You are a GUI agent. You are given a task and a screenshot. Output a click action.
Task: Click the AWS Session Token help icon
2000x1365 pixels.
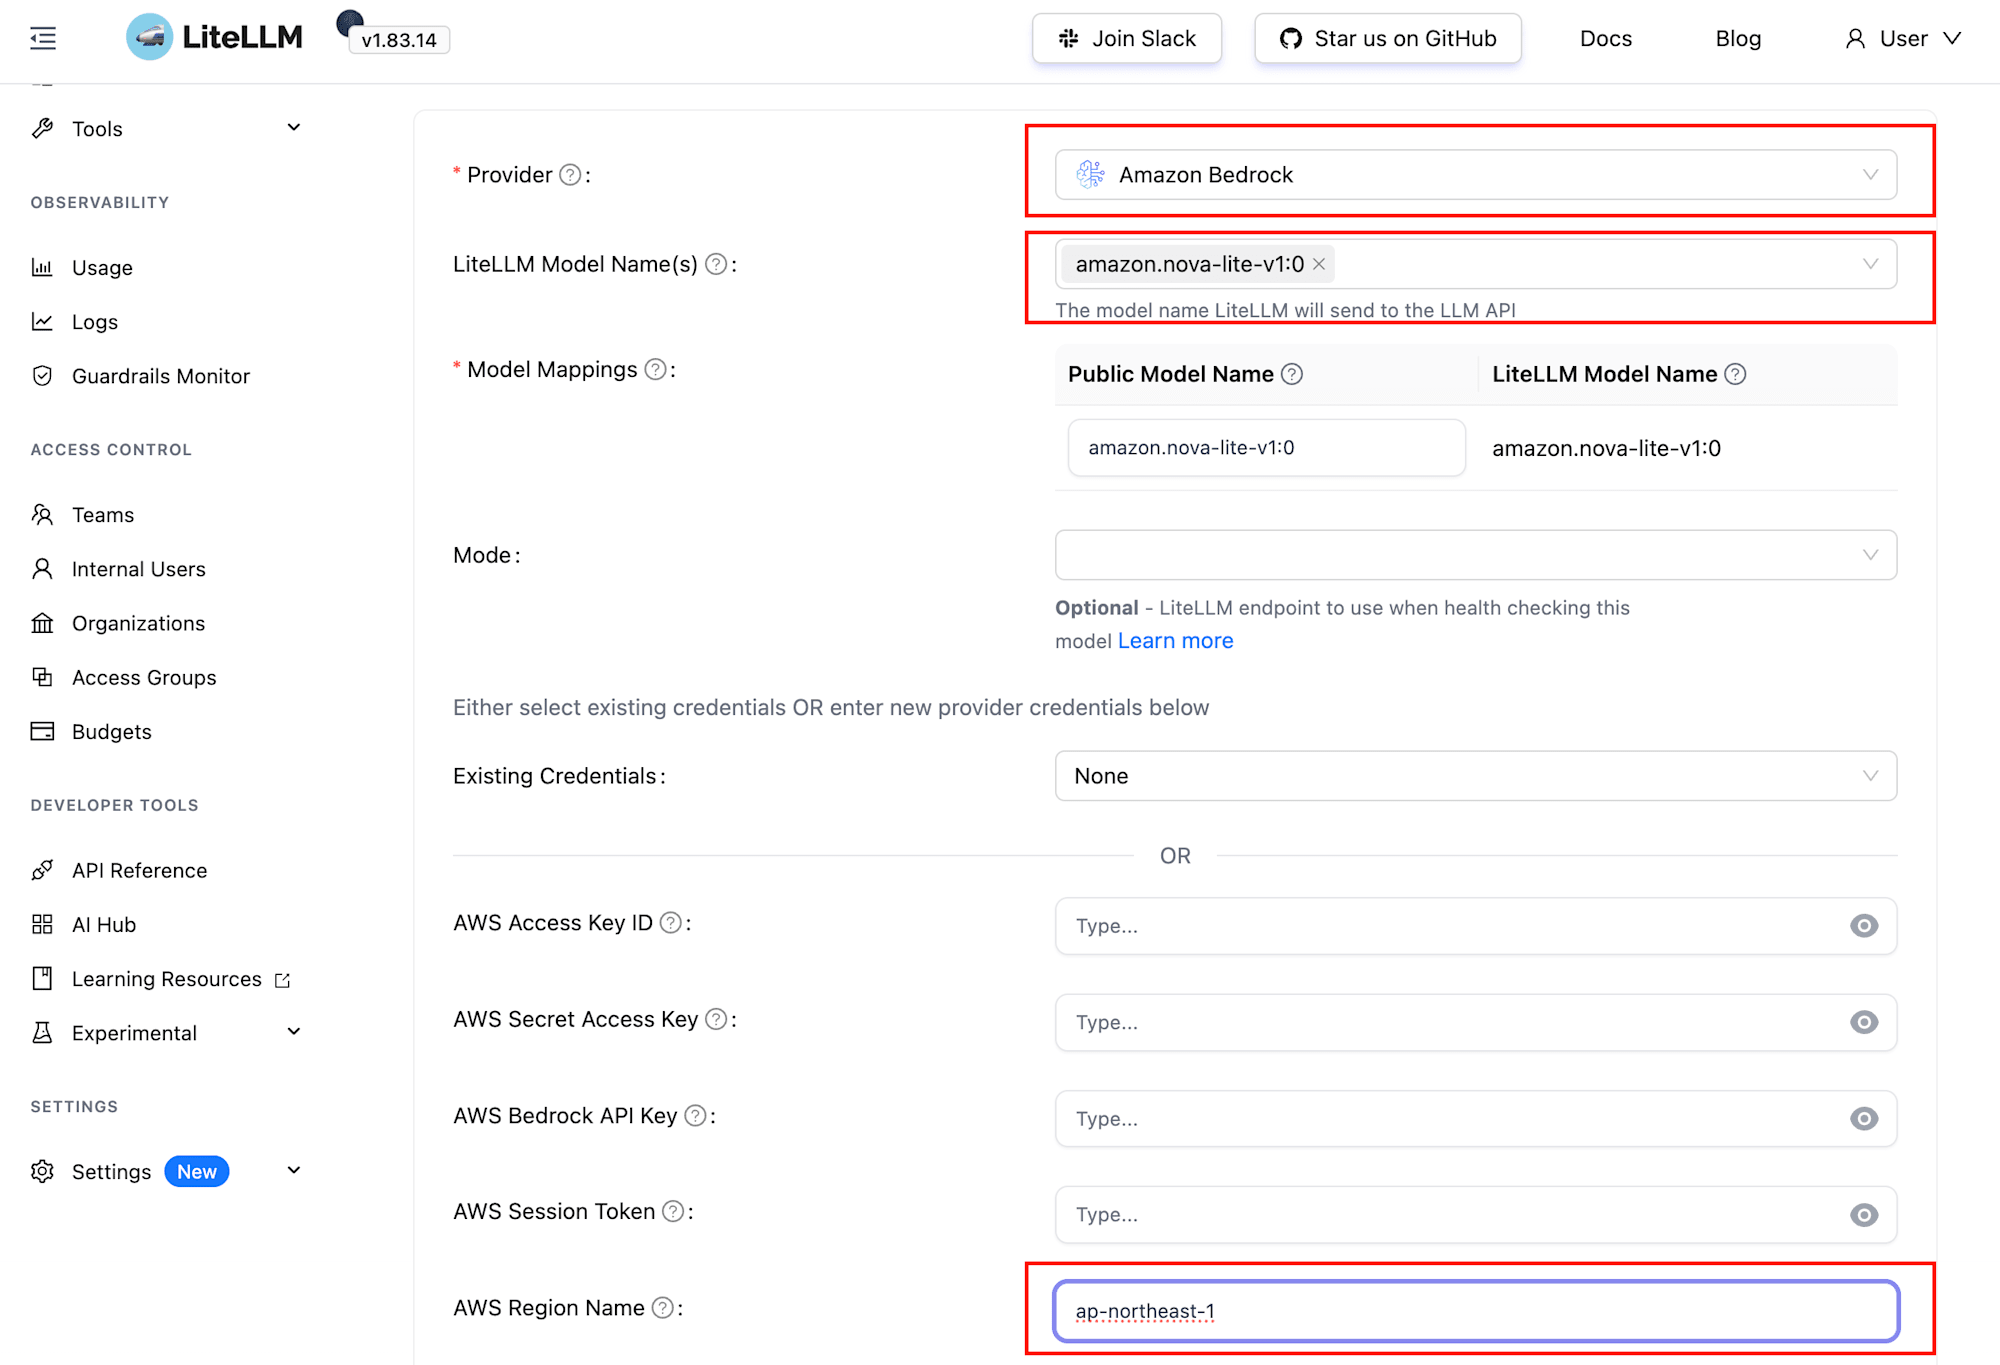(x=674, y=1211)
